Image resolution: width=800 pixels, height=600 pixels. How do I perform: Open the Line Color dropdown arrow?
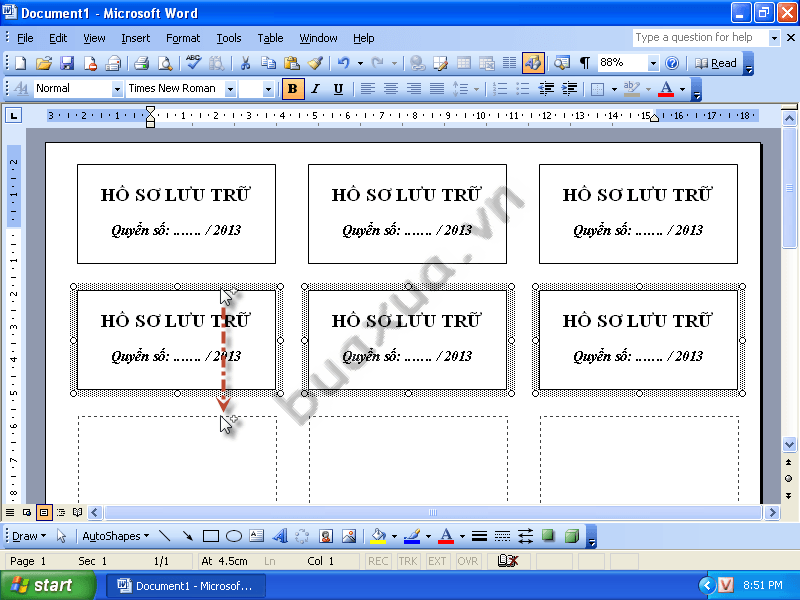point(428,536)
